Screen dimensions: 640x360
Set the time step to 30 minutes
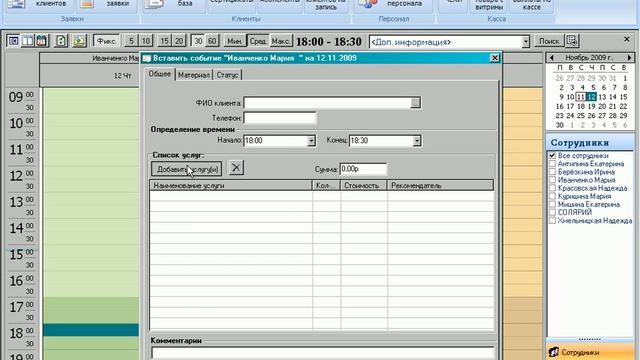198,41
